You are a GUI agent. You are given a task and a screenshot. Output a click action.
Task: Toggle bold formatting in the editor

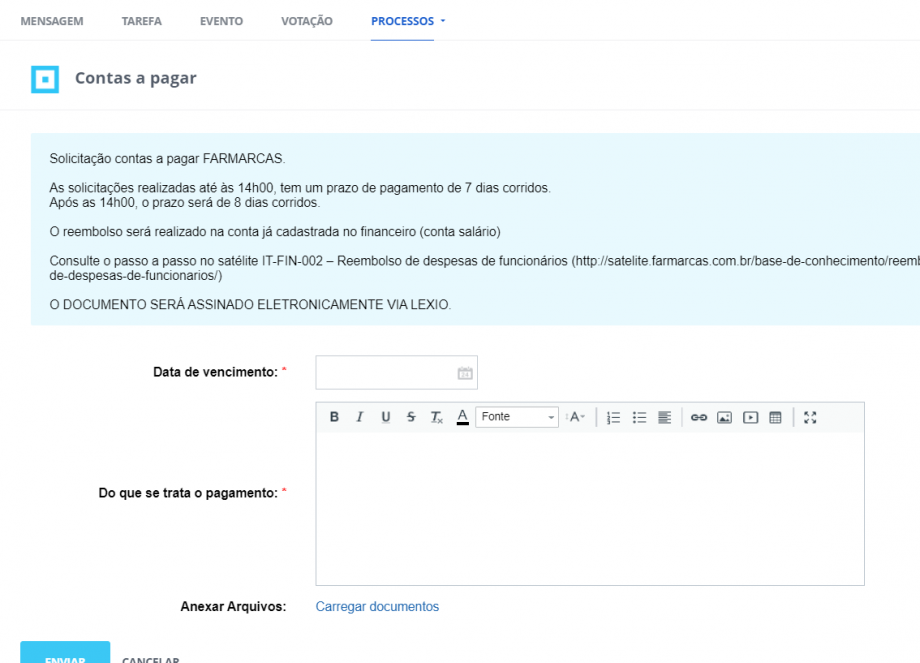(x=335, y=417)
